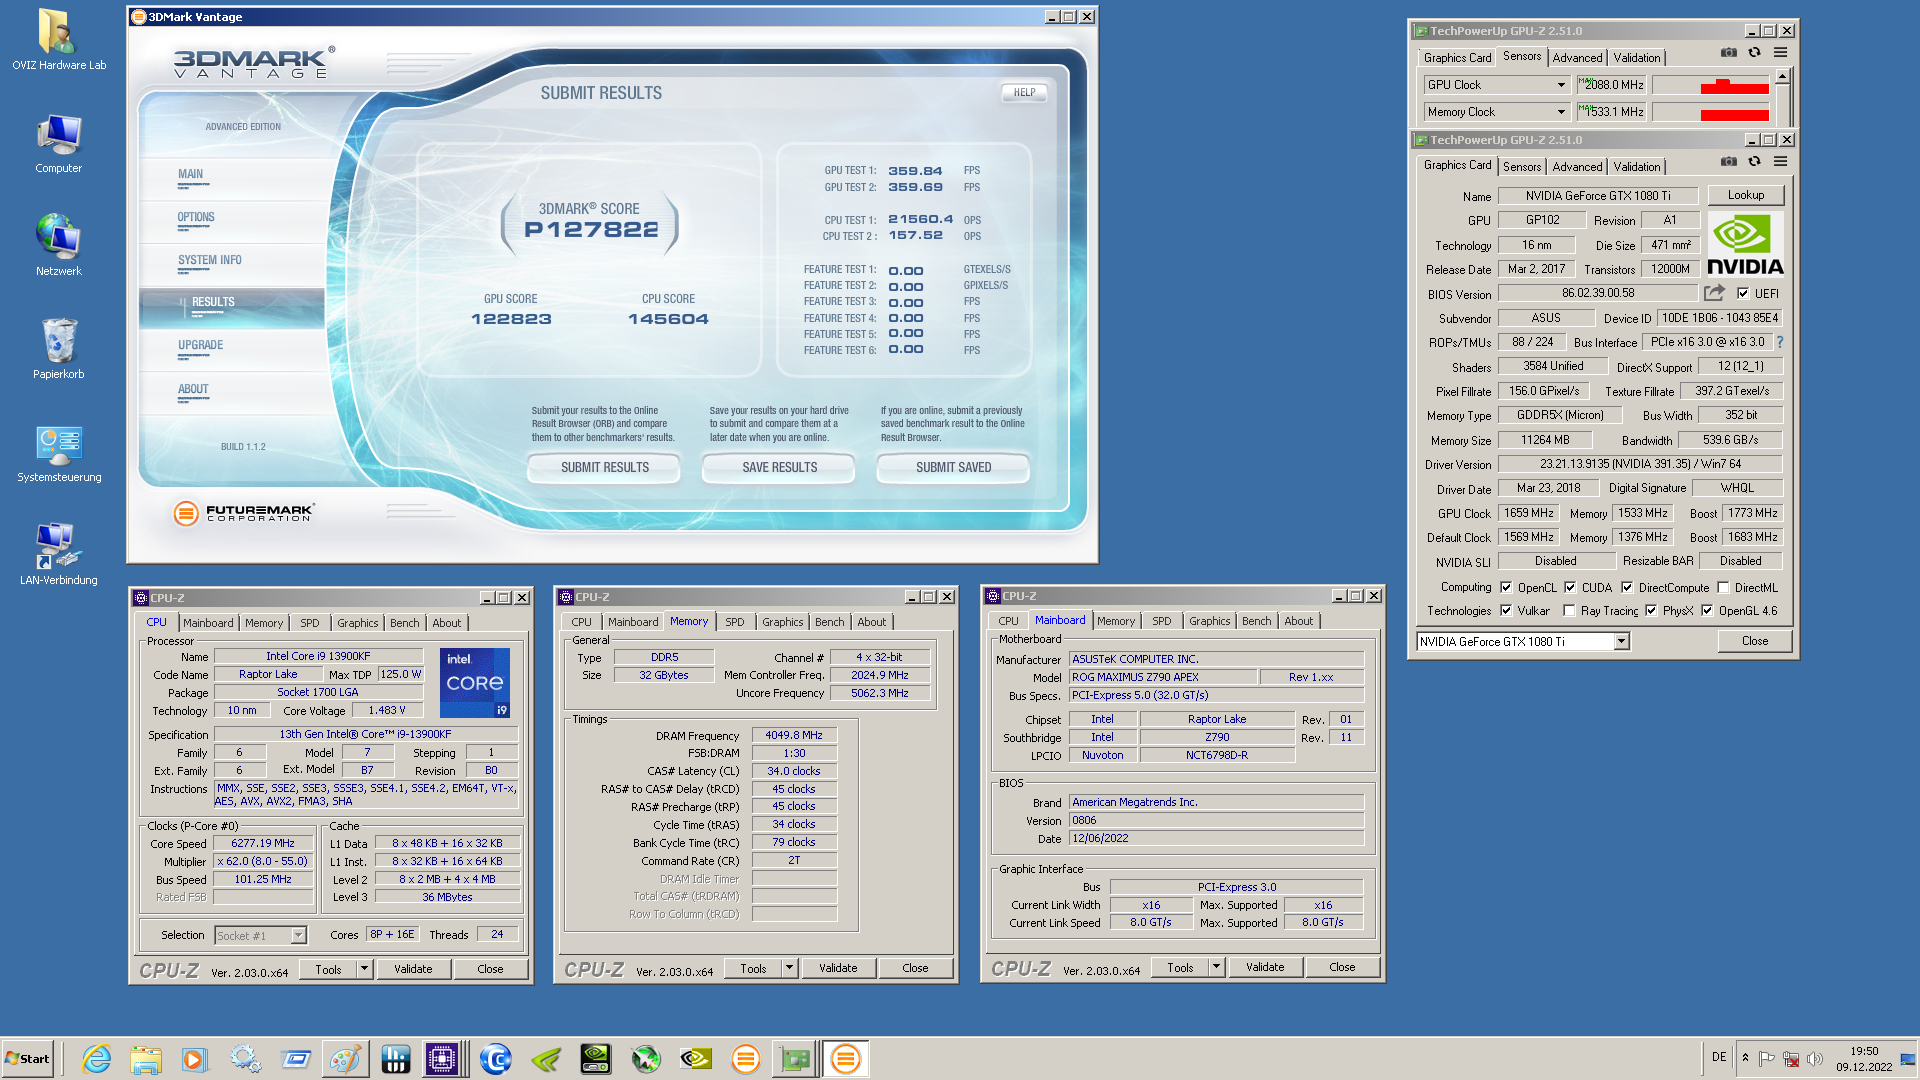Screen dimensions: 1920x1080
Task: Open the SPD tab in the CPU-Z Memory window
Action: pyautogui.click(x=734, y=622)
